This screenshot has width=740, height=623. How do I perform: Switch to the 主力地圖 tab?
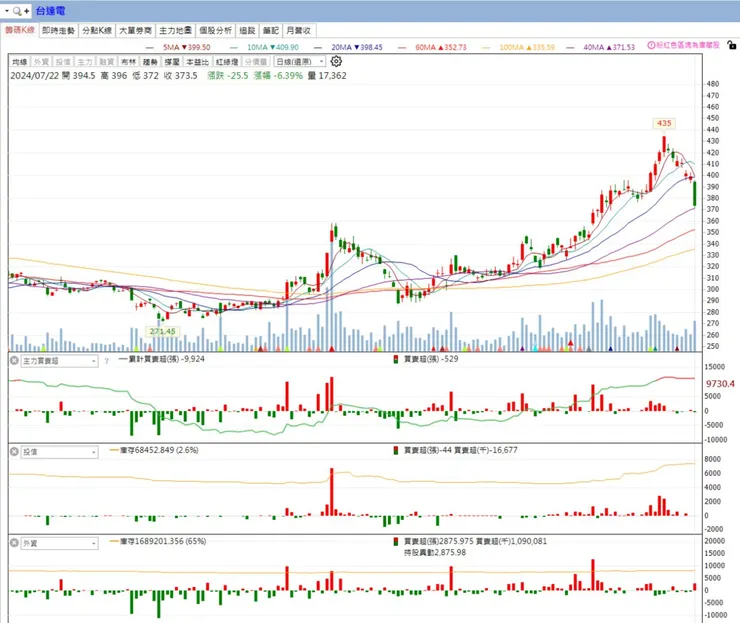[175, 30]
